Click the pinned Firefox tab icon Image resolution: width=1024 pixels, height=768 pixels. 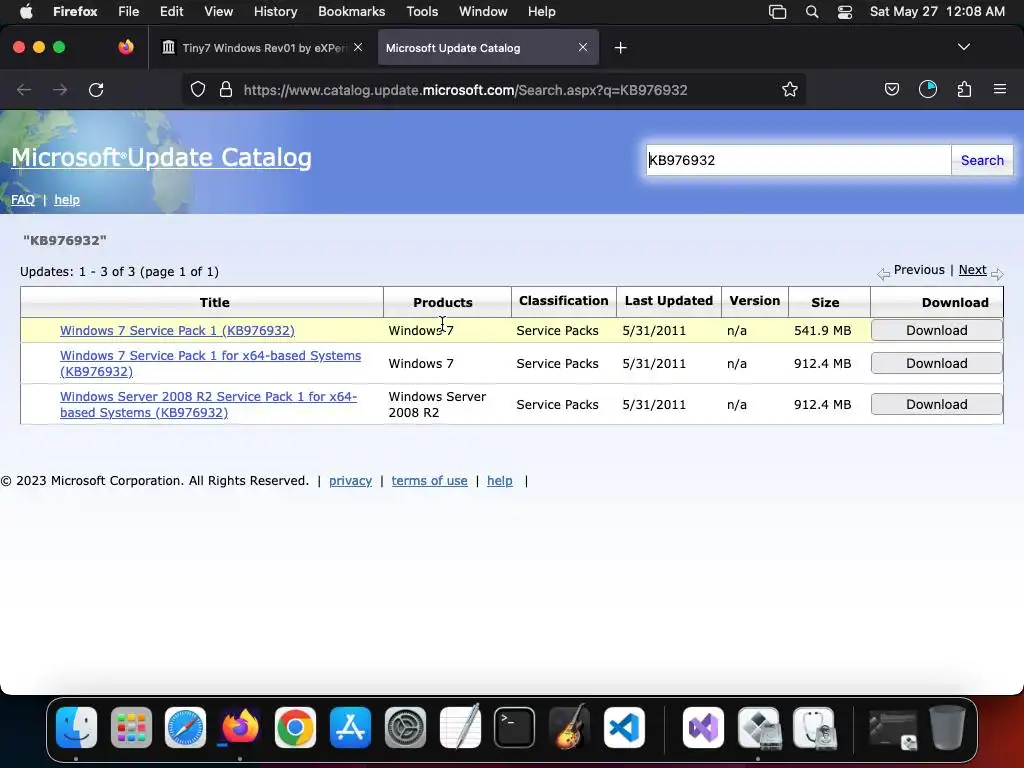point(126,47)
